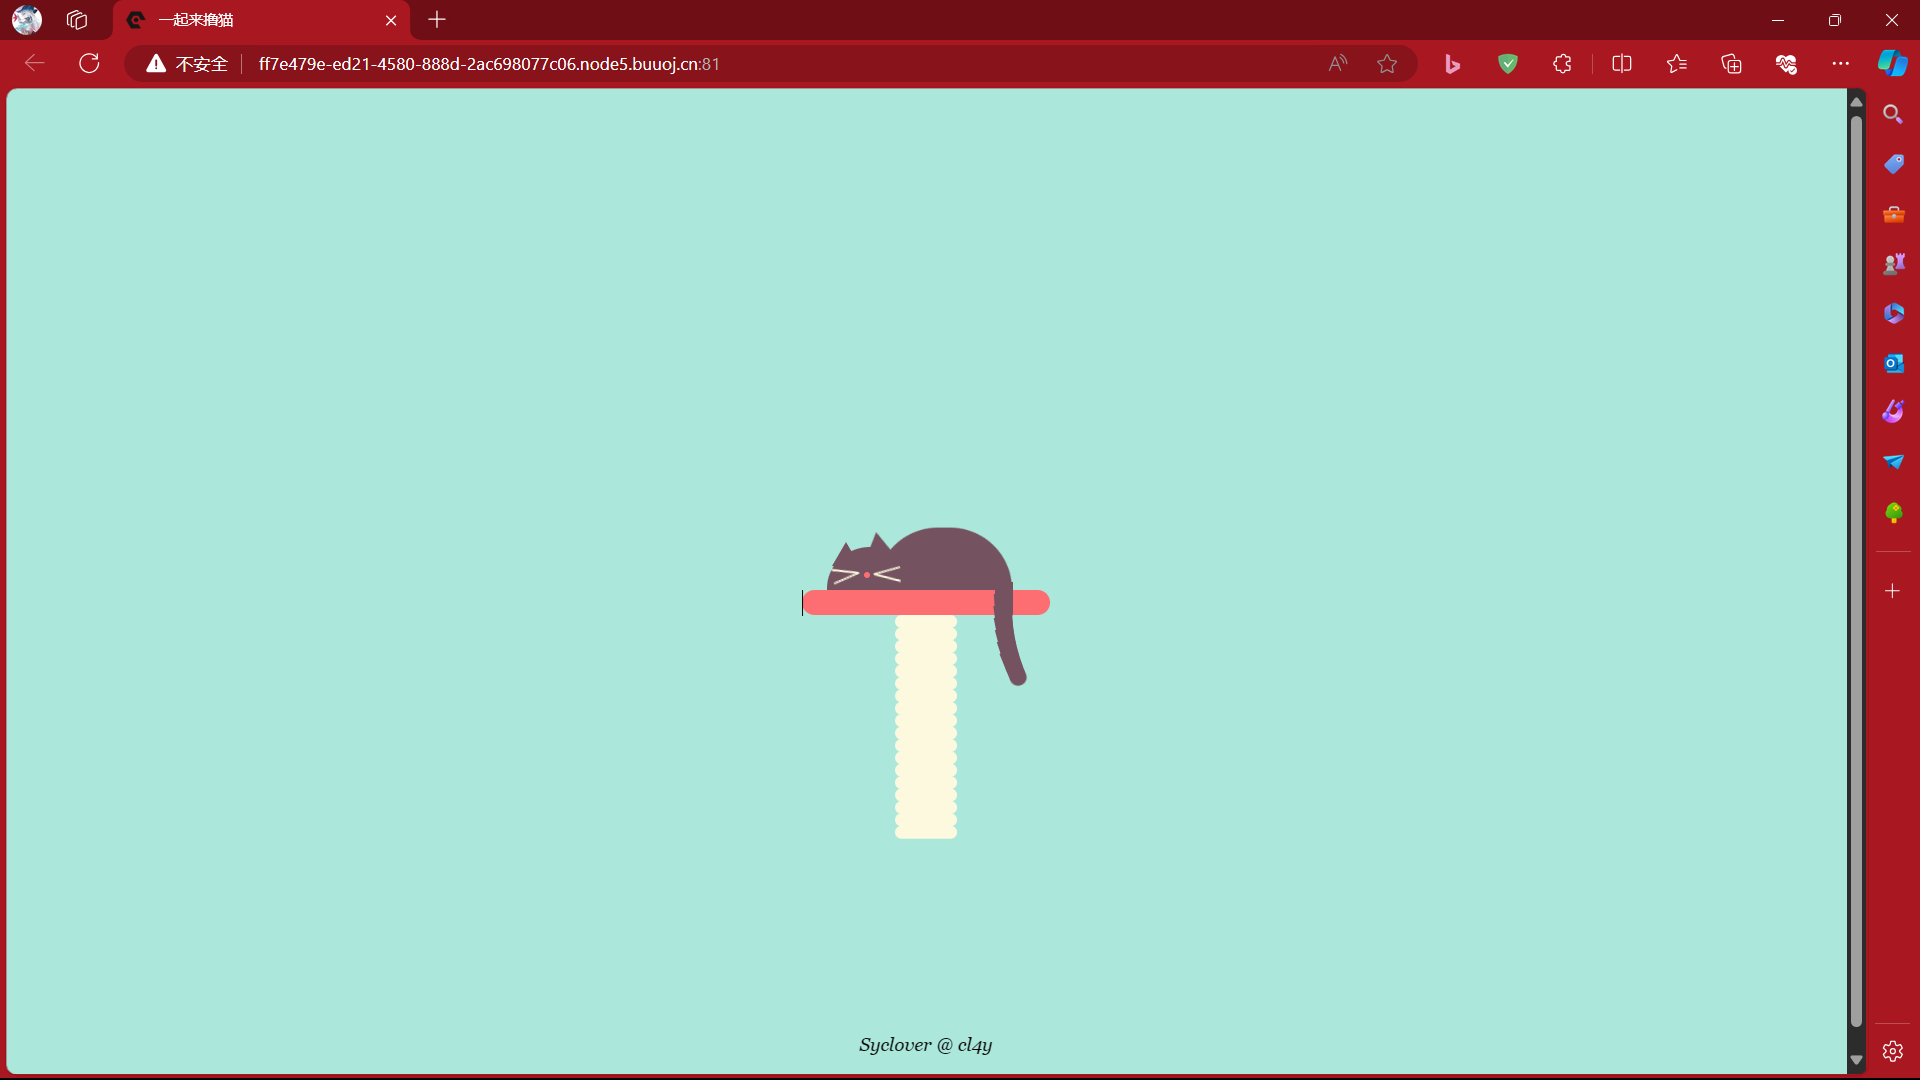The height and width of the screenshot is (1080, 1920).
Task: Open Settings and more menu
Action: [x=1841, y=64]
